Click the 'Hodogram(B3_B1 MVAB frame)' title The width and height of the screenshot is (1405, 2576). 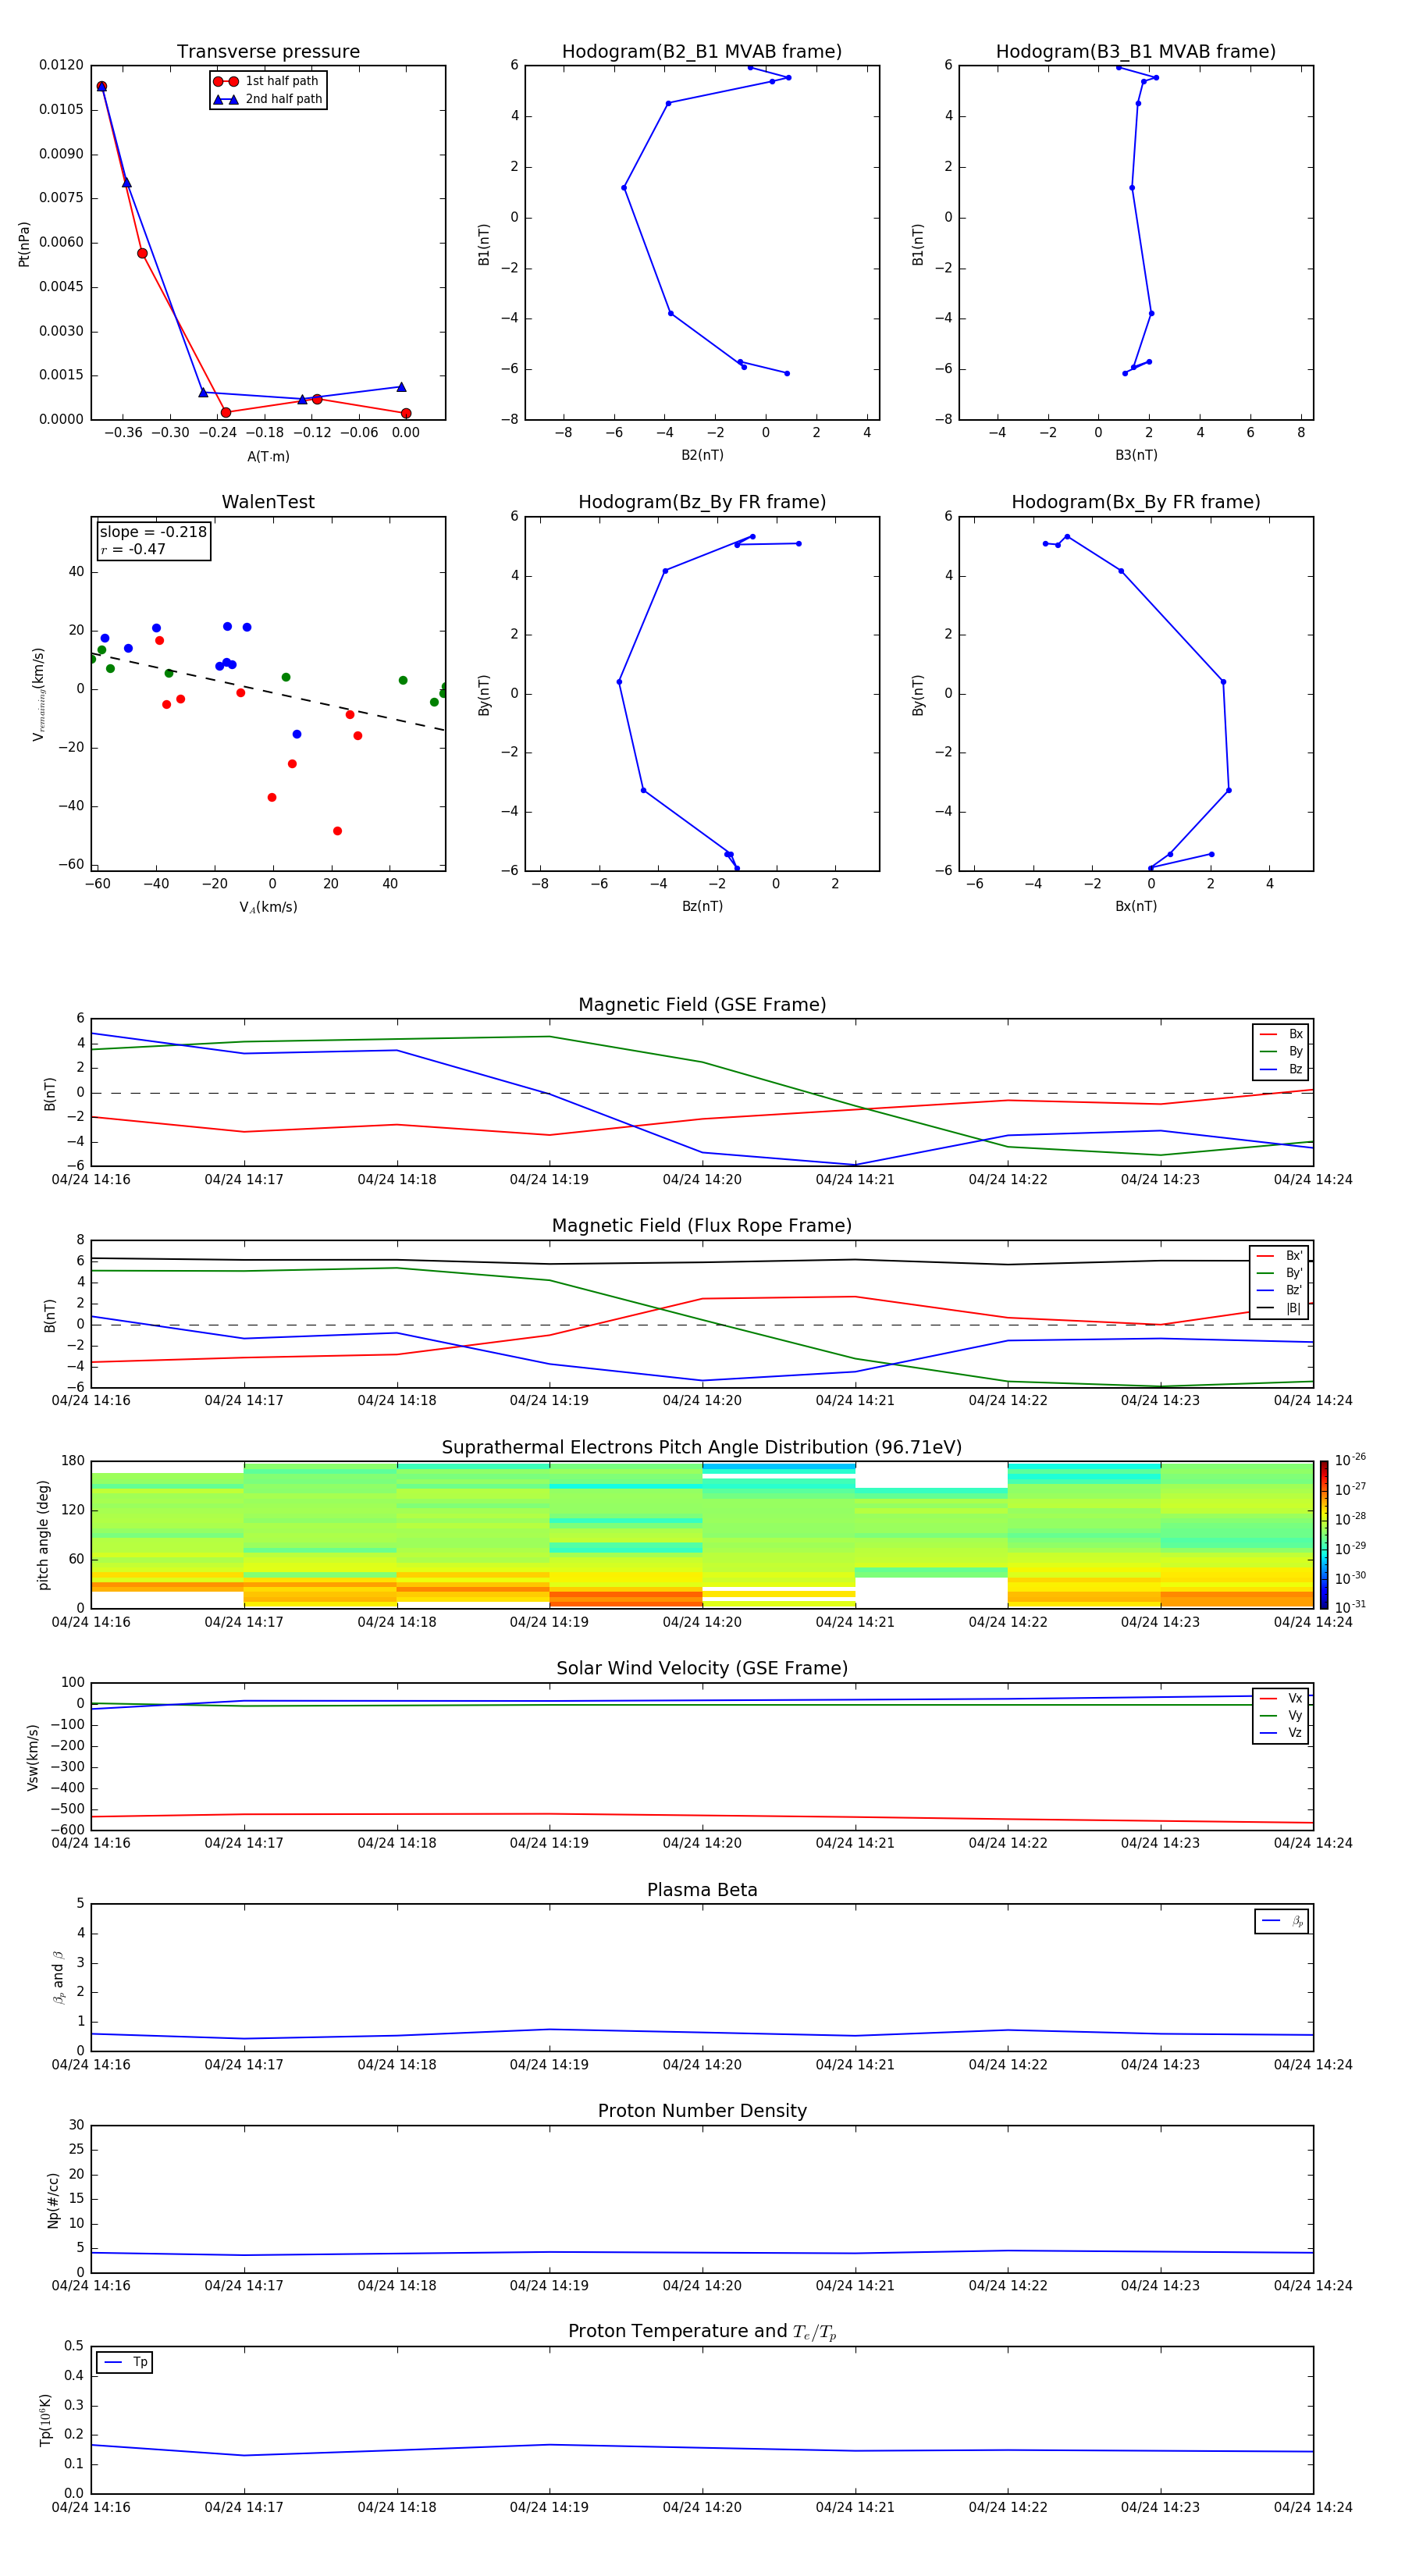point(1136,52)
